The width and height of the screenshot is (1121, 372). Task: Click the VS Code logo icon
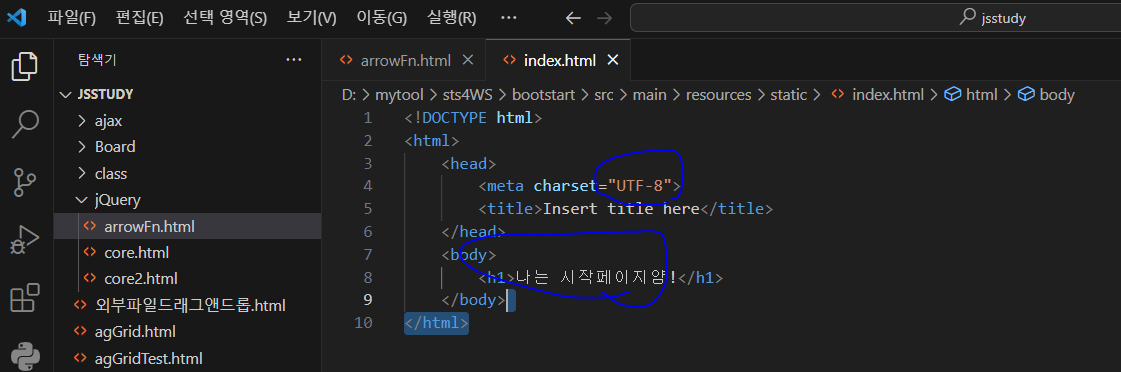click(16, 18)
